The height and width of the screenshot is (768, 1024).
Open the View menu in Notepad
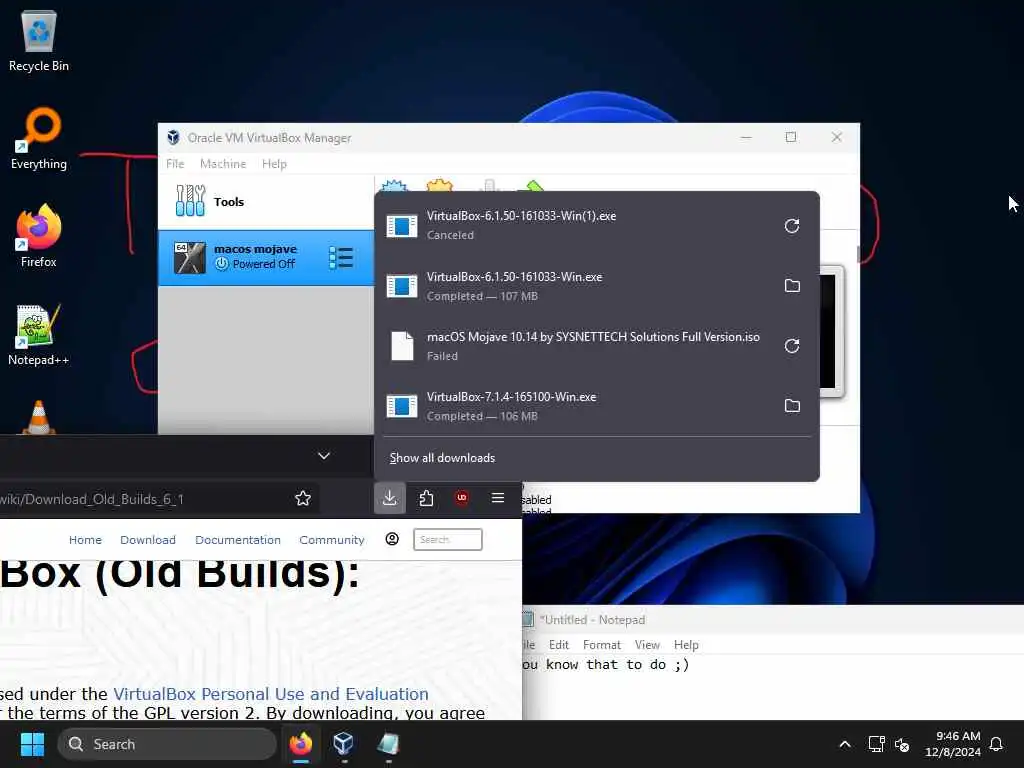point(647,645)
